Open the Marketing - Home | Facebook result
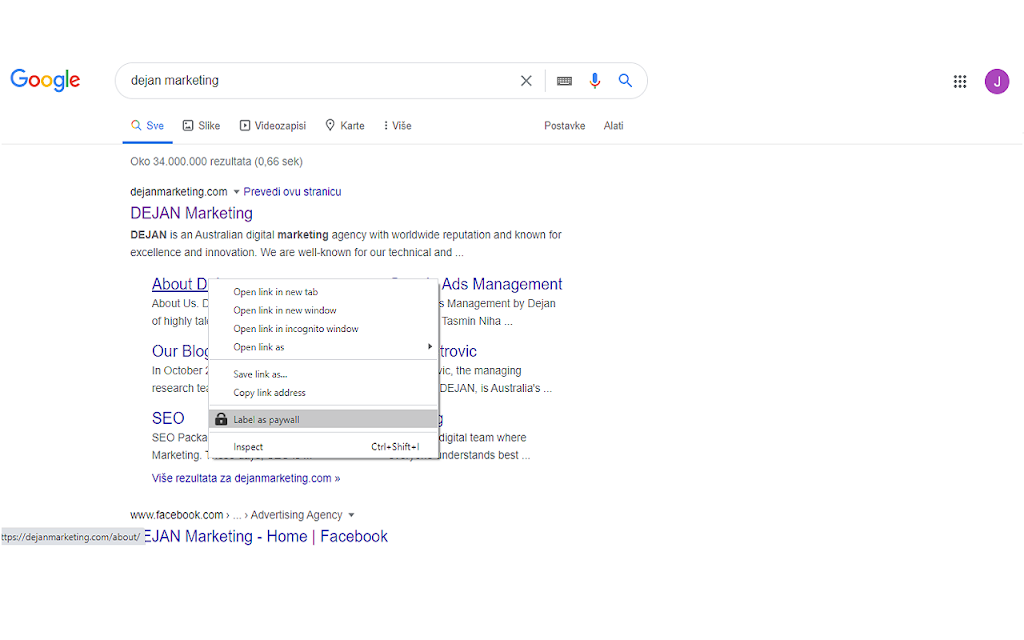Screen dimensions: 1024x640 [x=266, y=536]
